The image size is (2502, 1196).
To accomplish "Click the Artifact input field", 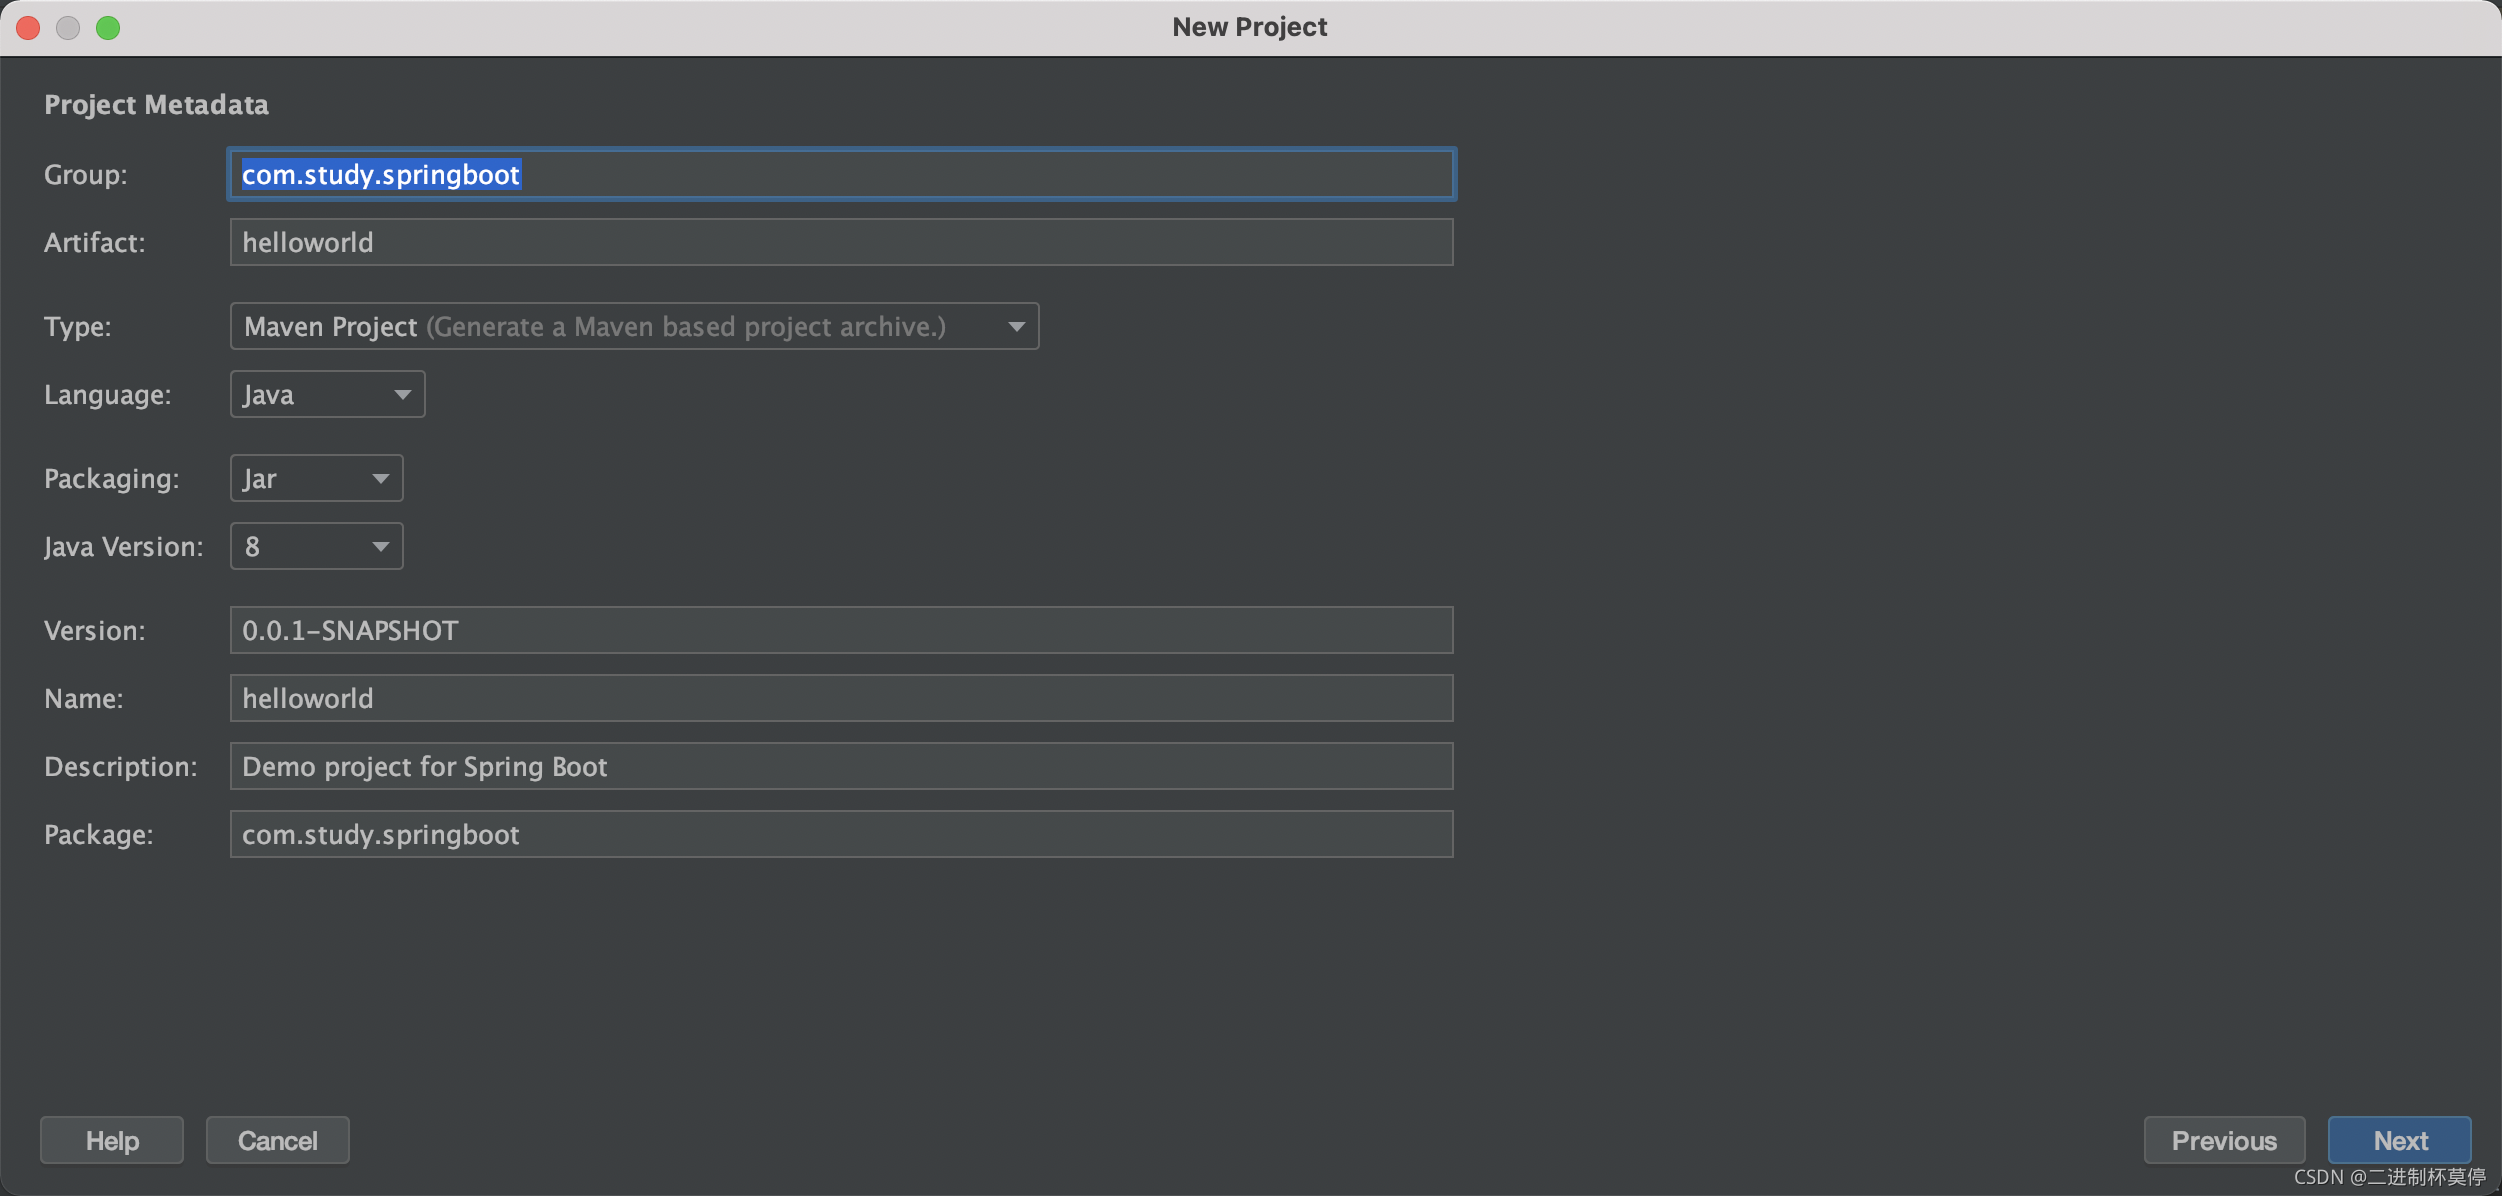I will (841, 241).
